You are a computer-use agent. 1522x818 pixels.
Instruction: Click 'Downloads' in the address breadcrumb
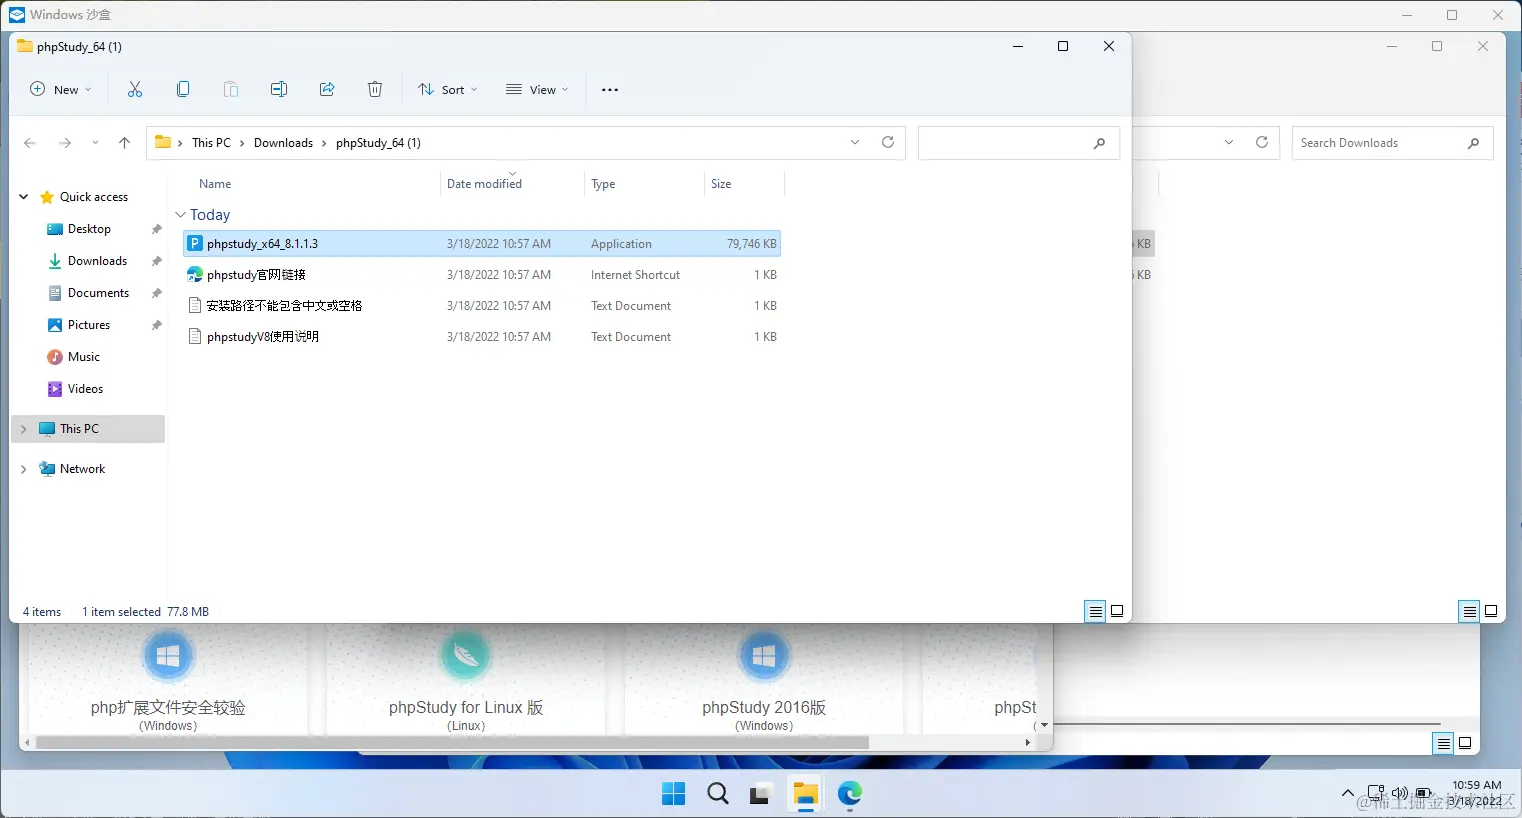(283, 143)
